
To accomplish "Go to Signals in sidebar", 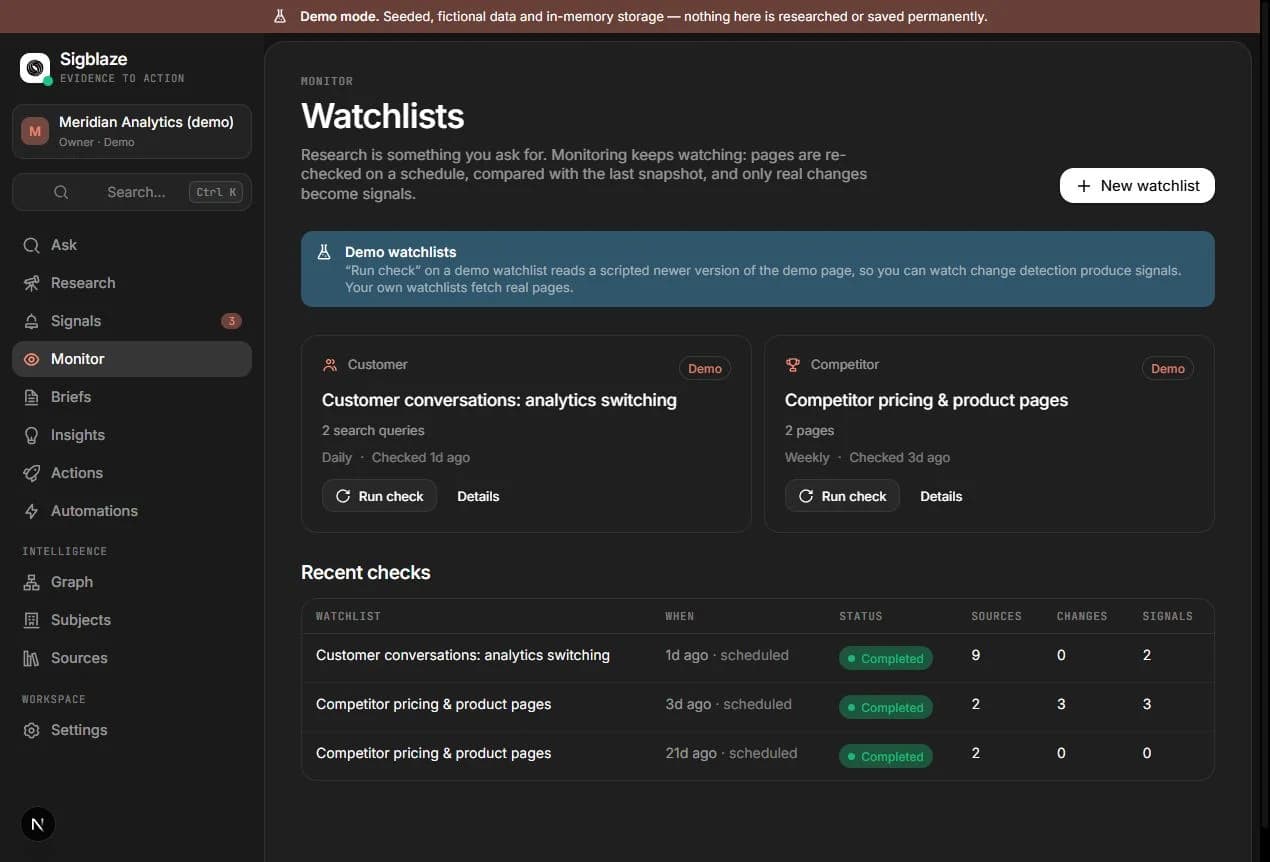I will click(x=132, y=321).
